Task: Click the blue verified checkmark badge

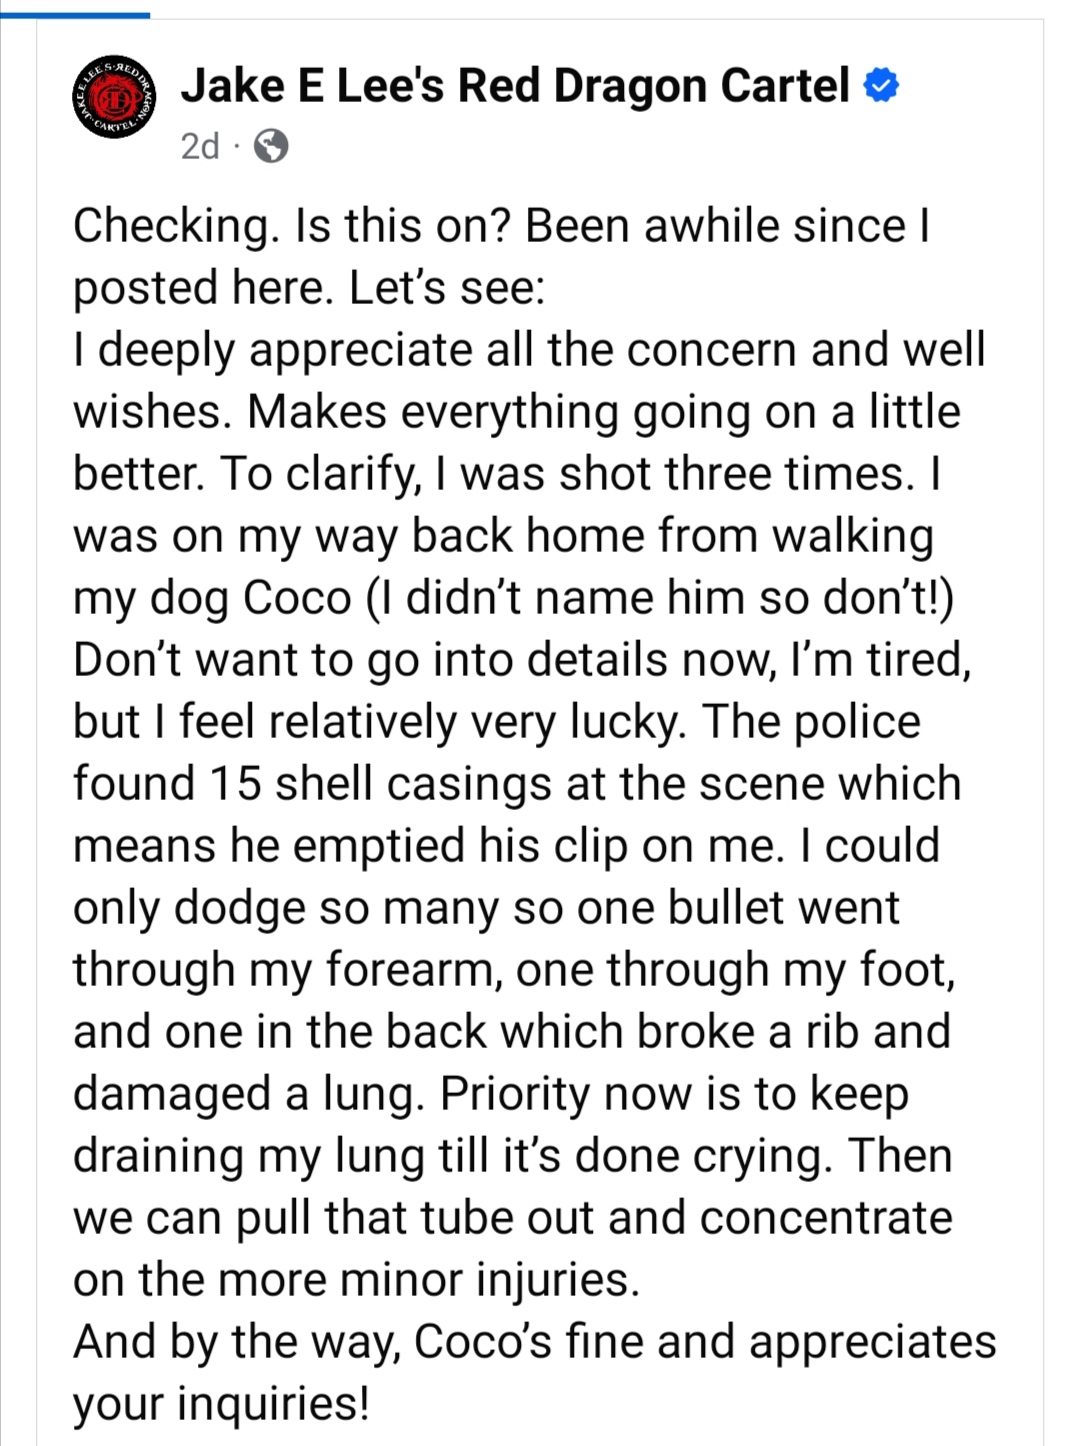Action: tap(881, 86)
